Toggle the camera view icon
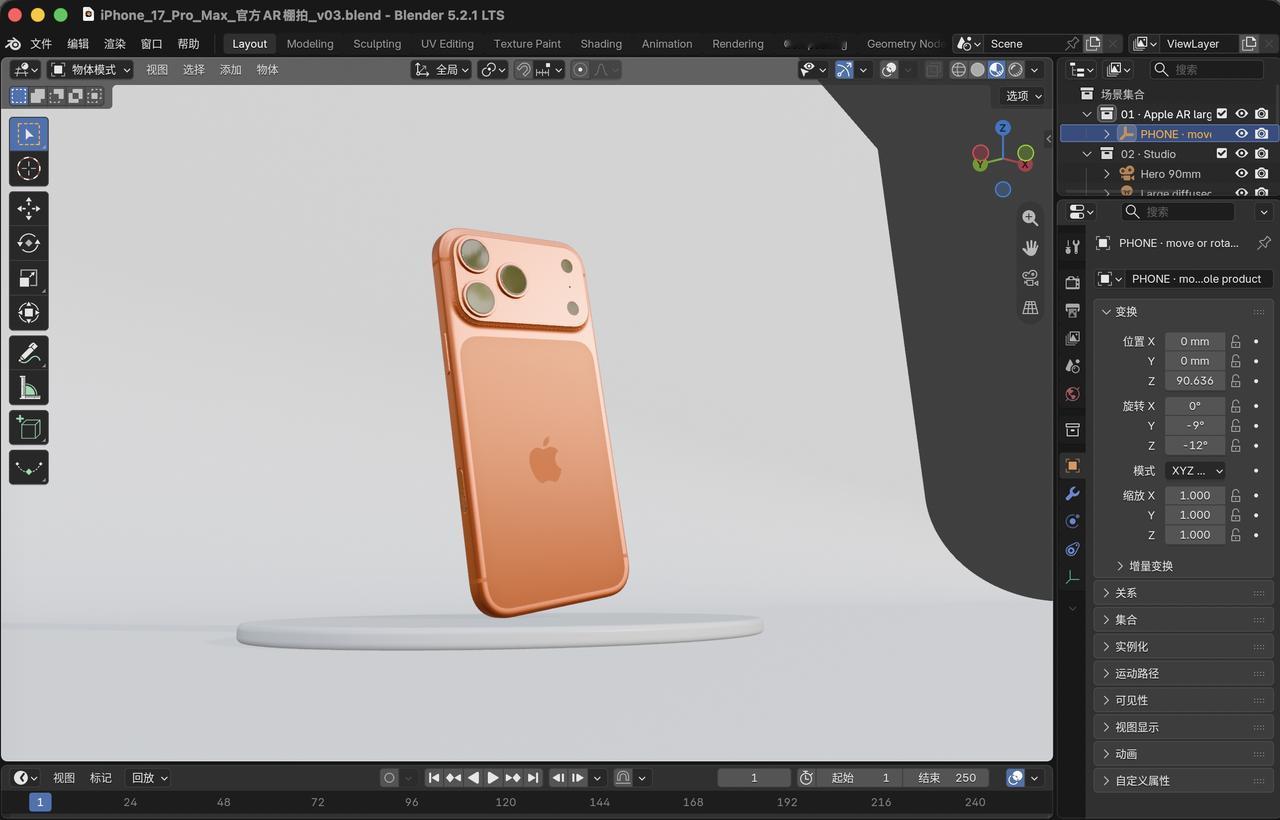Viewport: 1280px width, 820px height. 1030,278
